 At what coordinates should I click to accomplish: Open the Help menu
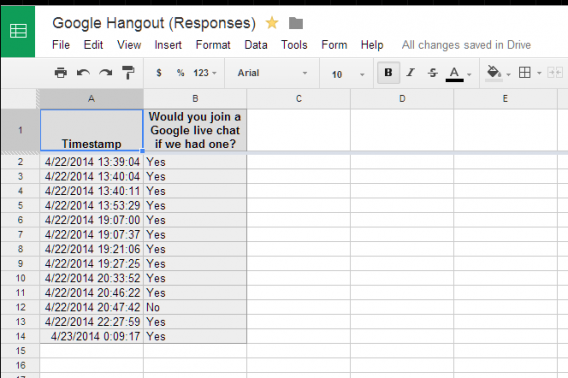pyautogui.click(x=372, y=45)
